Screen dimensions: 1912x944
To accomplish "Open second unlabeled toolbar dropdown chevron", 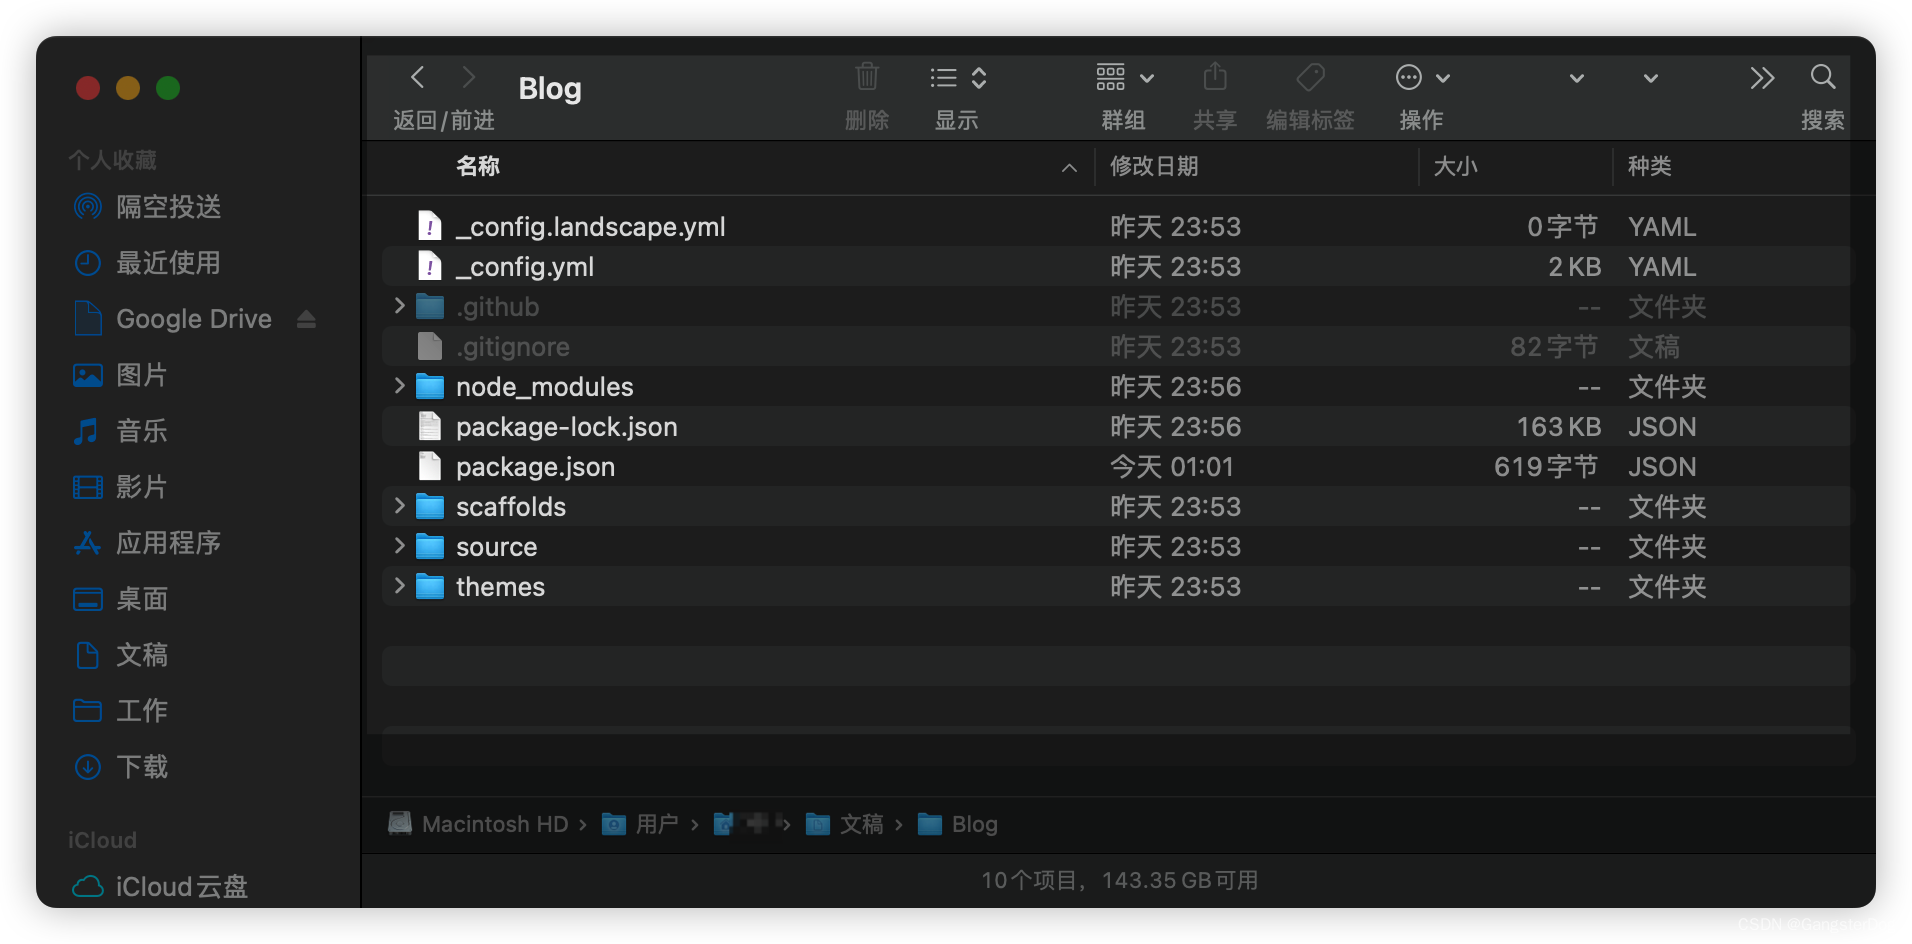I will coord(1650,78).
